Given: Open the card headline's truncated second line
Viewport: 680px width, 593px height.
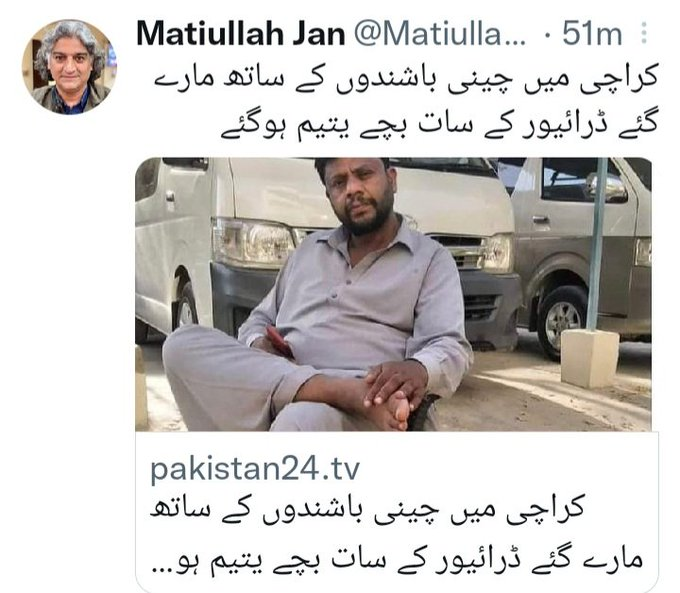Looking at the screenshot, I should [x=396, y=562].
